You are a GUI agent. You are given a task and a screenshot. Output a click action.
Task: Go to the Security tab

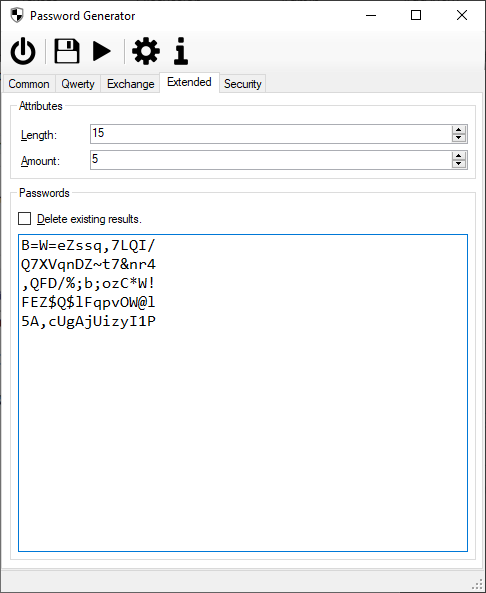(x=242, y=84)
